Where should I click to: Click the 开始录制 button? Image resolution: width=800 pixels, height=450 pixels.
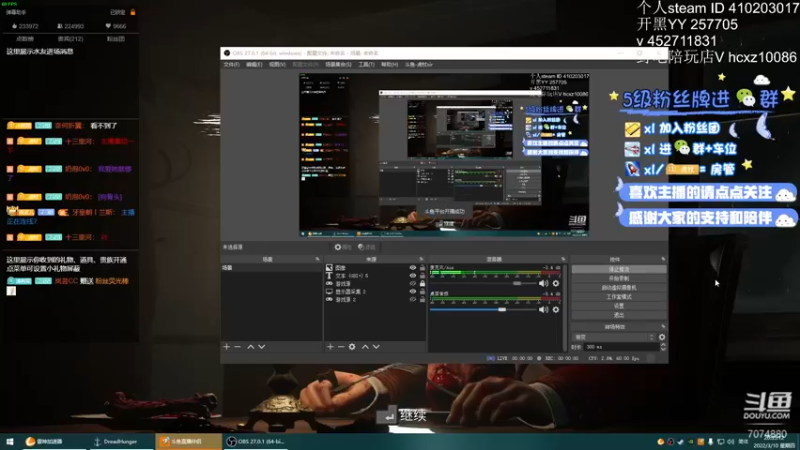click(619, 279)
